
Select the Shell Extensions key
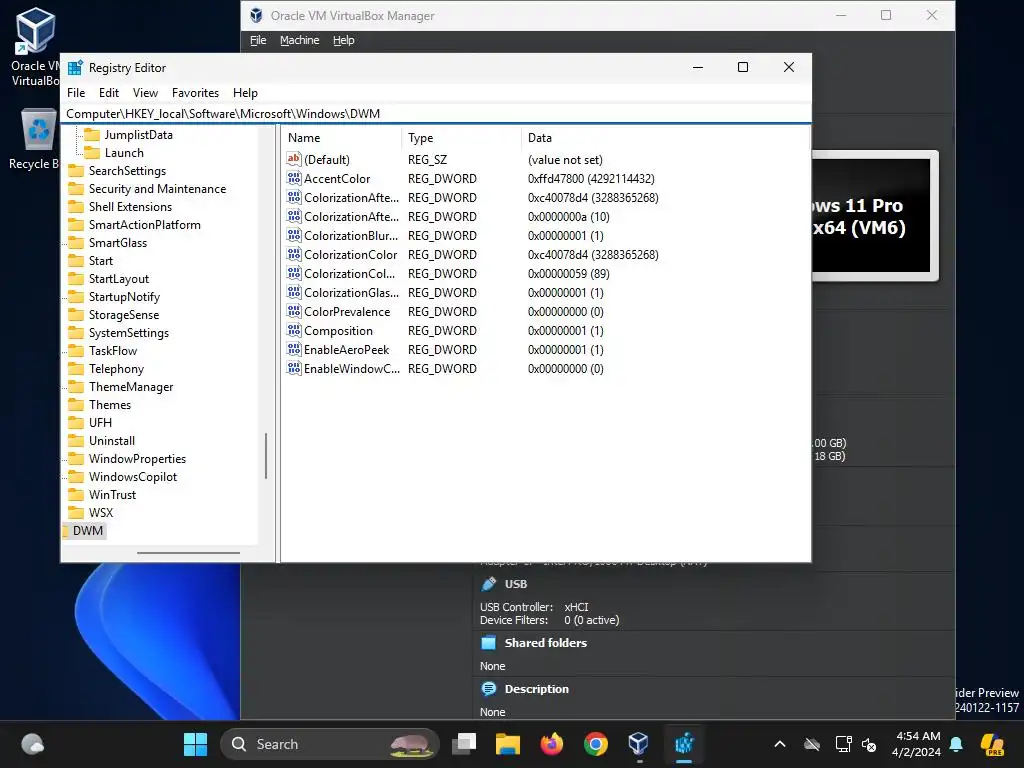[x=130, y=207]
